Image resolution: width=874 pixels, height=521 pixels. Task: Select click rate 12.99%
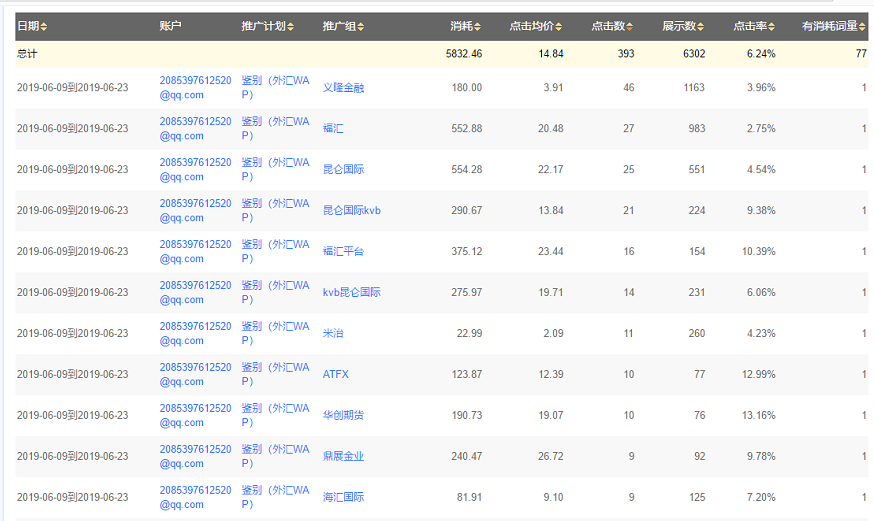[x=758, y=374]
